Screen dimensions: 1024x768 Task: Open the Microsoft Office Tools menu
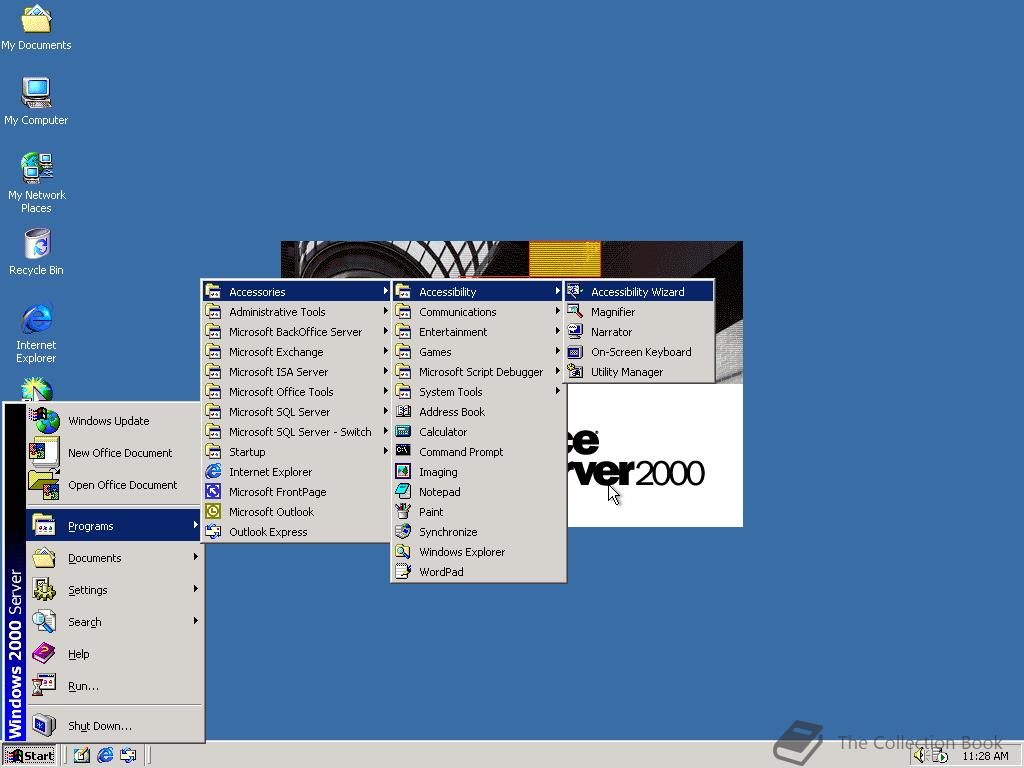[296, 392]
